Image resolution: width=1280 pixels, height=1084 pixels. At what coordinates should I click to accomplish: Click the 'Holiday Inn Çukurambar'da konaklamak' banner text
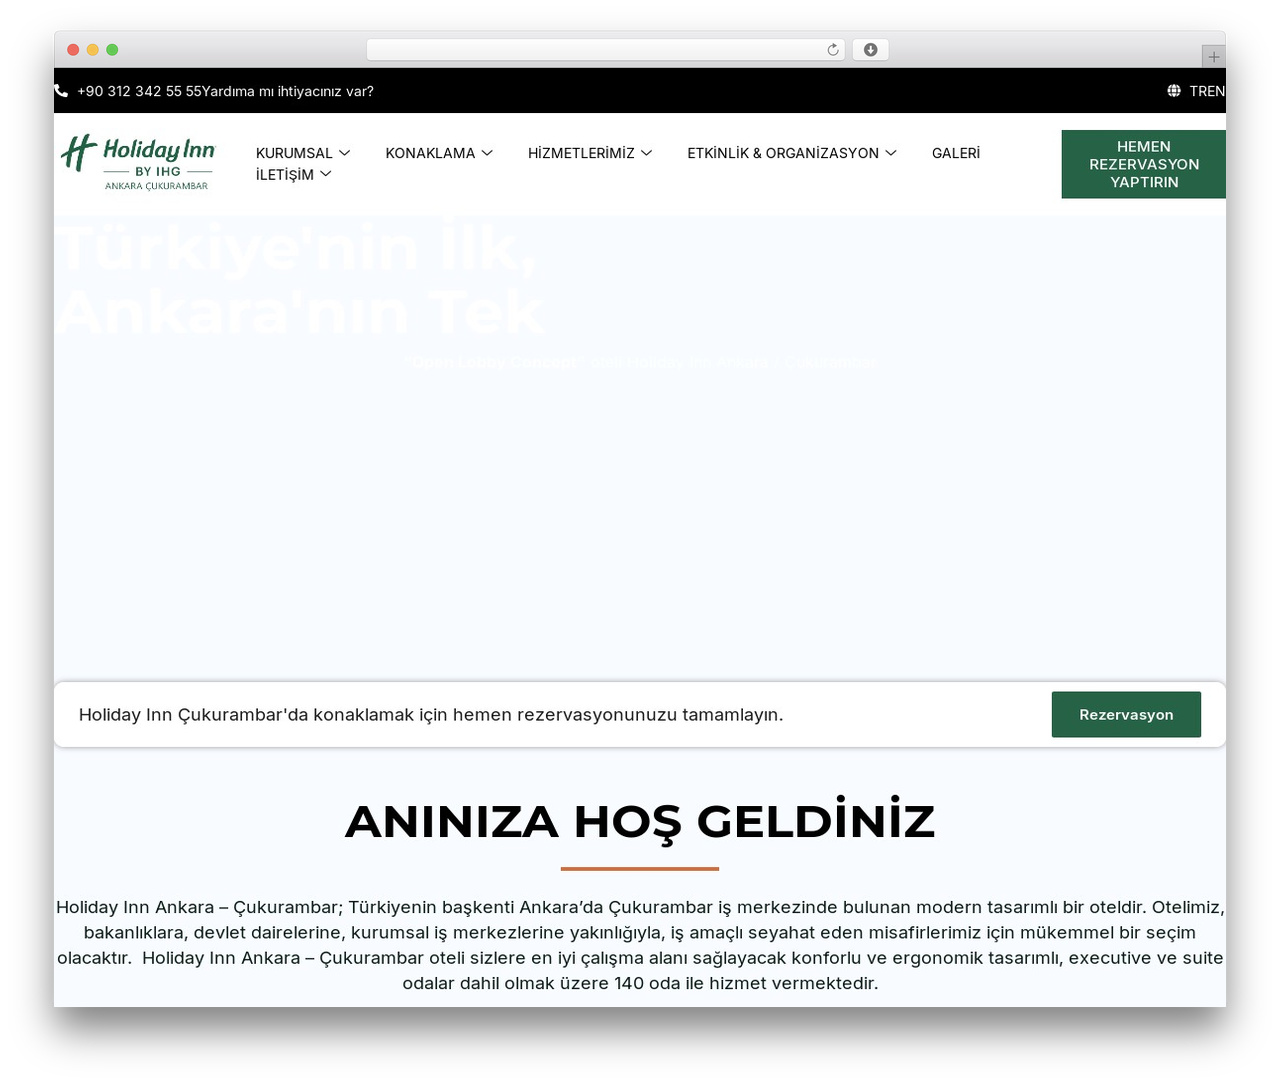(x=431, y=715)
